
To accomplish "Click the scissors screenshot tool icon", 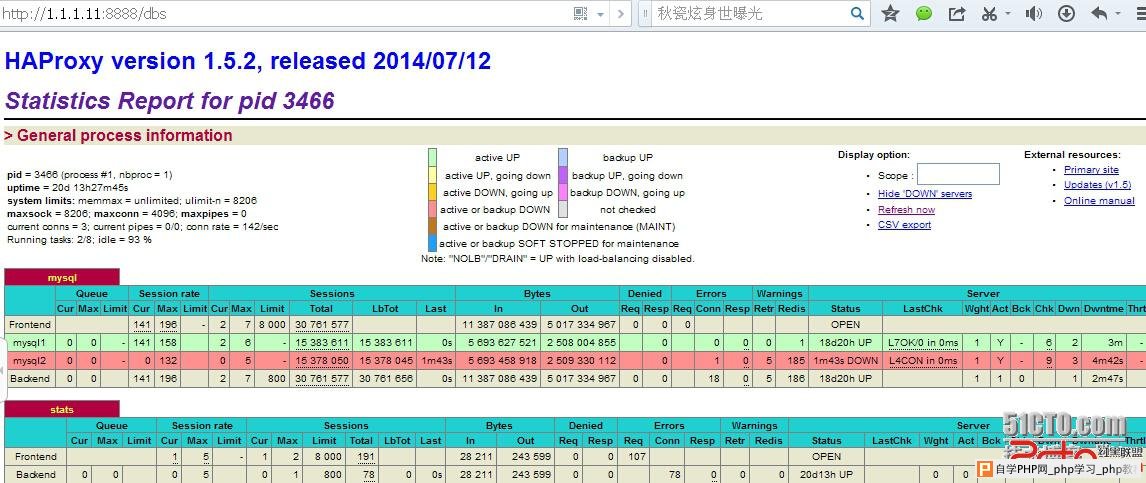I will [x=990, y=14].
